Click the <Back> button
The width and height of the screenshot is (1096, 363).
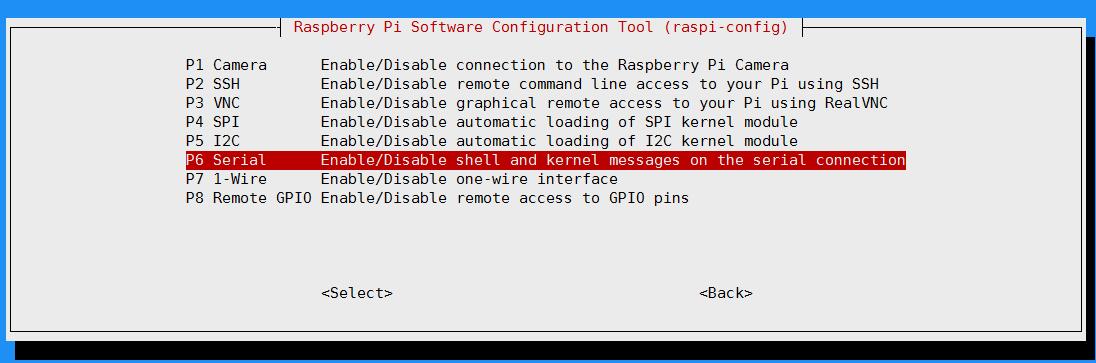point(726,293)
